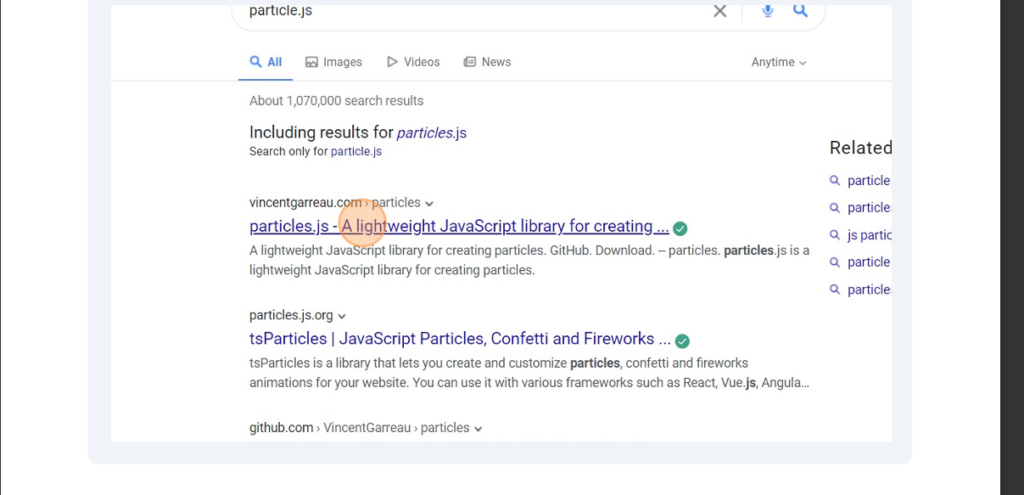Clear the search box with the X icon

coord(720,11)
